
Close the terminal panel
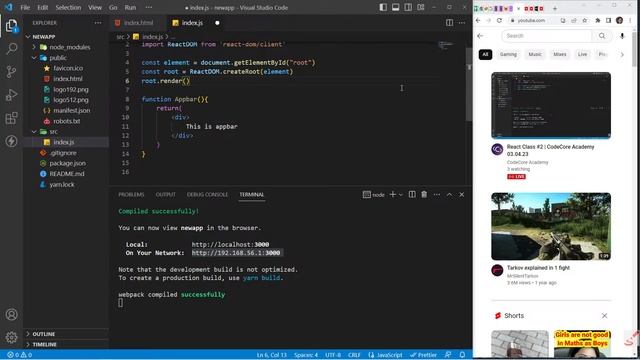coord(462,195)
